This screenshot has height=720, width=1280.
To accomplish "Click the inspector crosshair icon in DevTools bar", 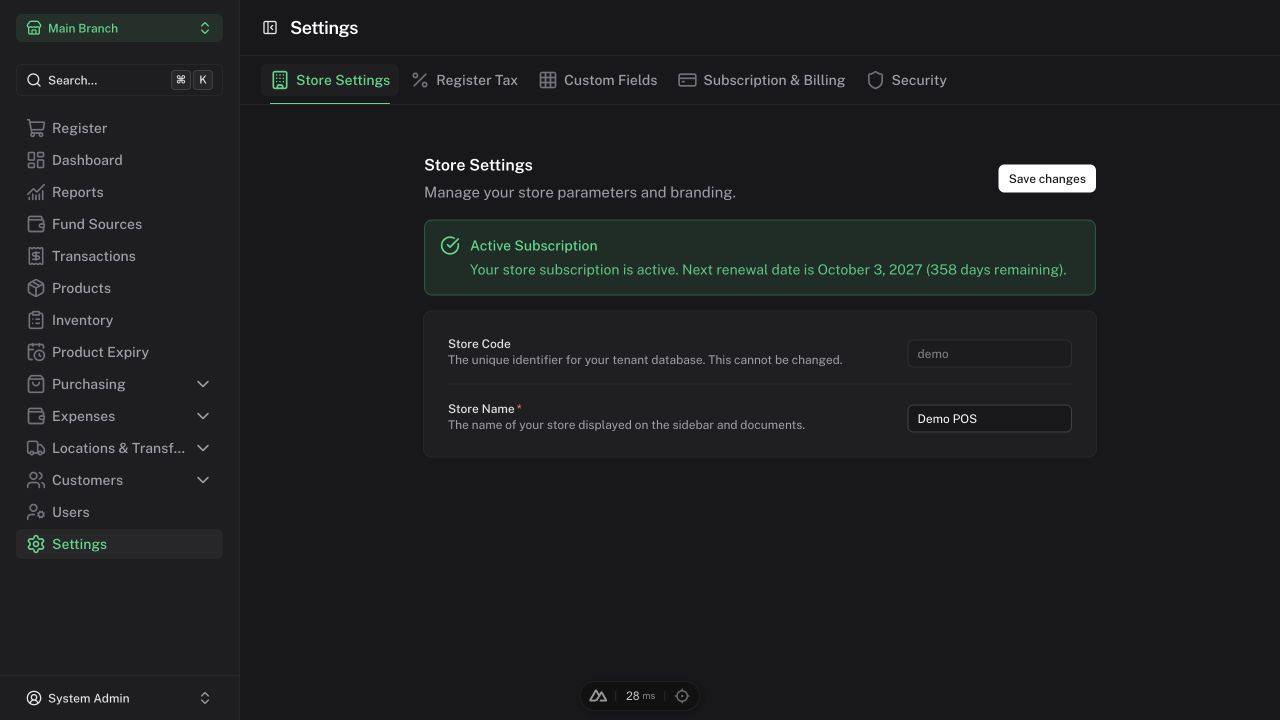I will pos(682,696).
